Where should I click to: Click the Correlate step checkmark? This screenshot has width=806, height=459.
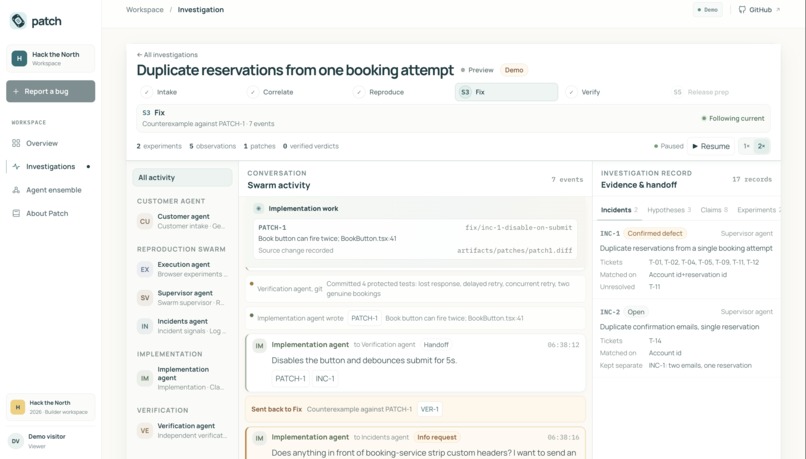tap(252, 92)
